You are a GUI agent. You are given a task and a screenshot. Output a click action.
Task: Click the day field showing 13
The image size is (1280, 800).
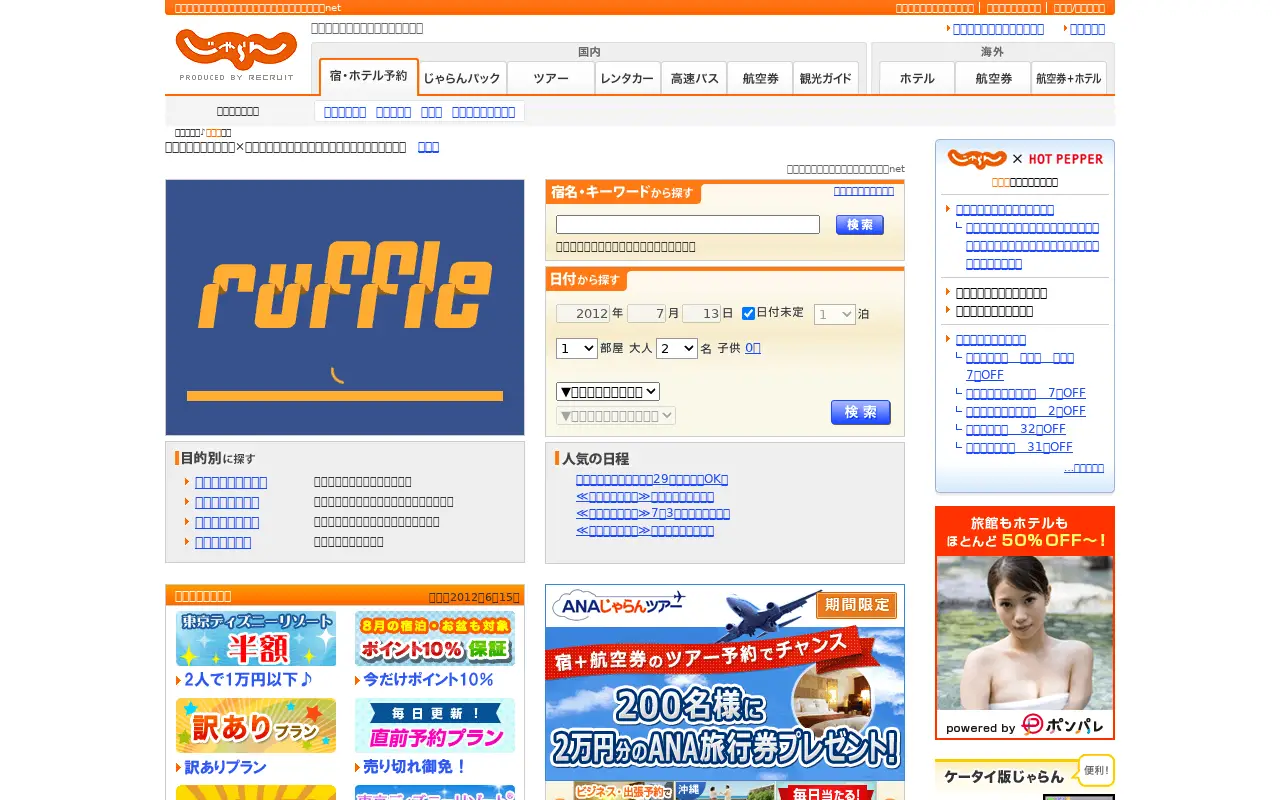(x=702, y=314)
